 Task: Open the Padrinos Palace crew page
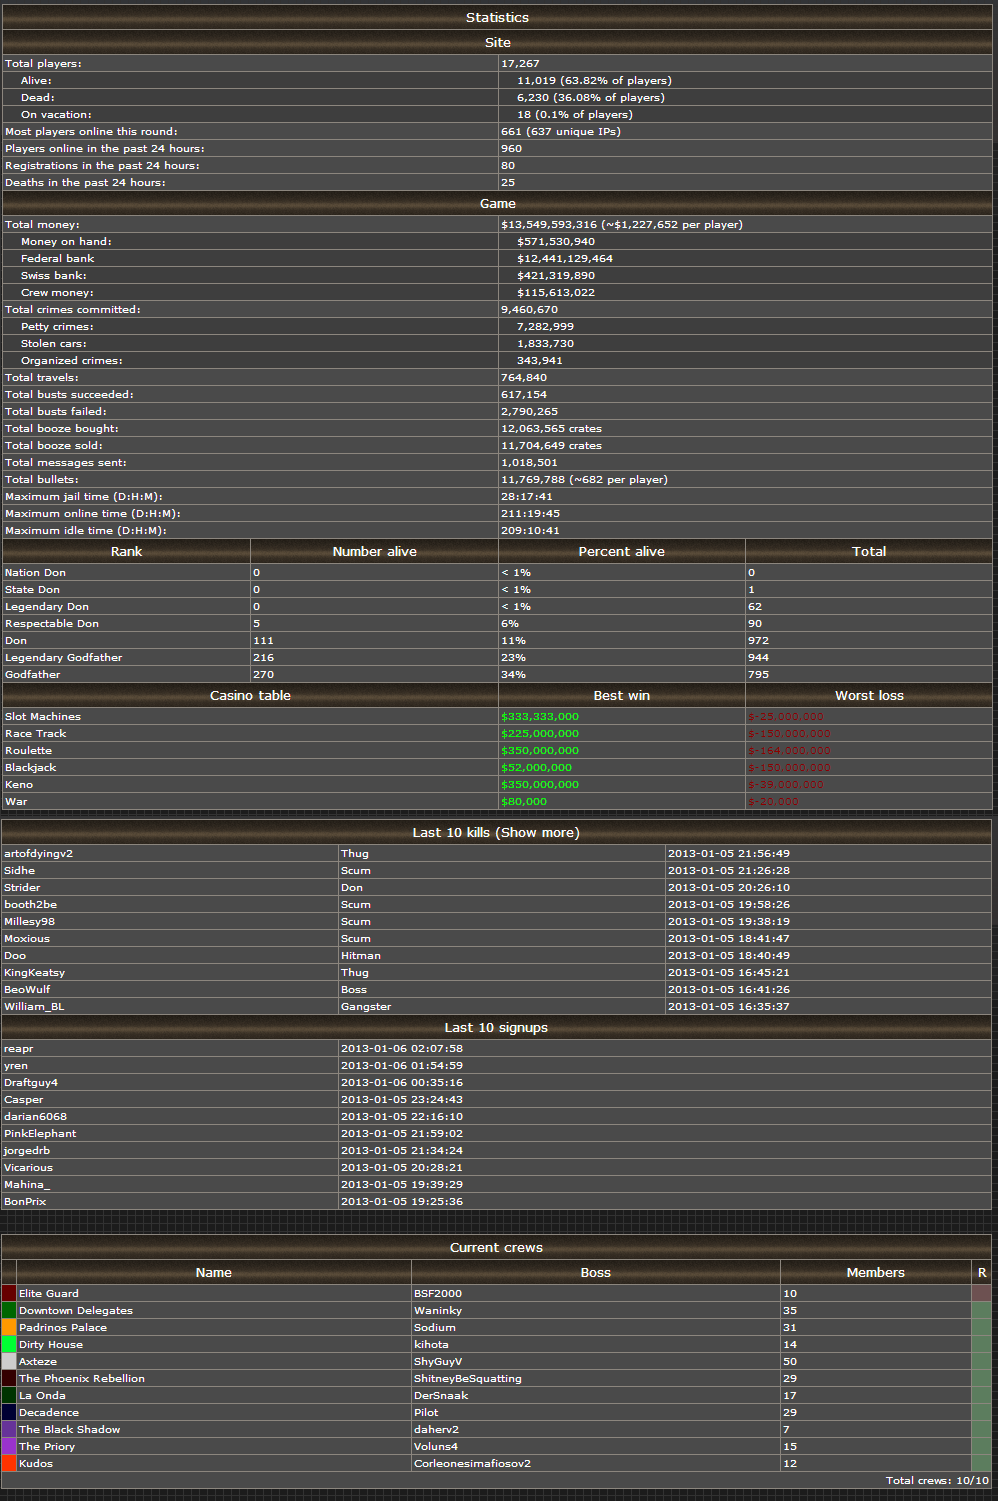[63, 1327]
